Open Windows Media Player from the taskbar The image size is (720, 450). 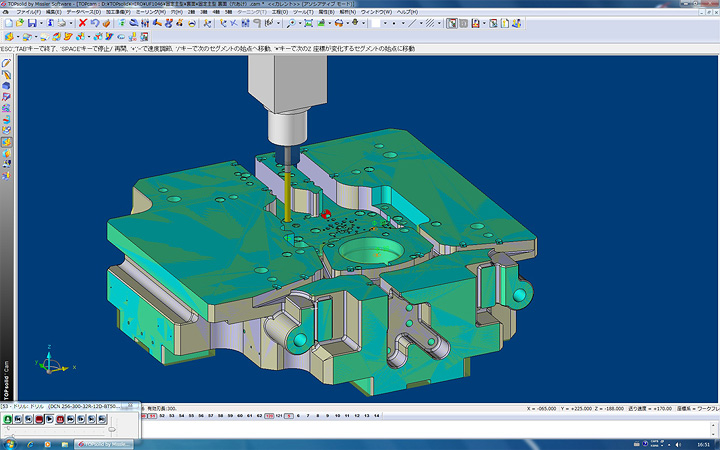47,444
